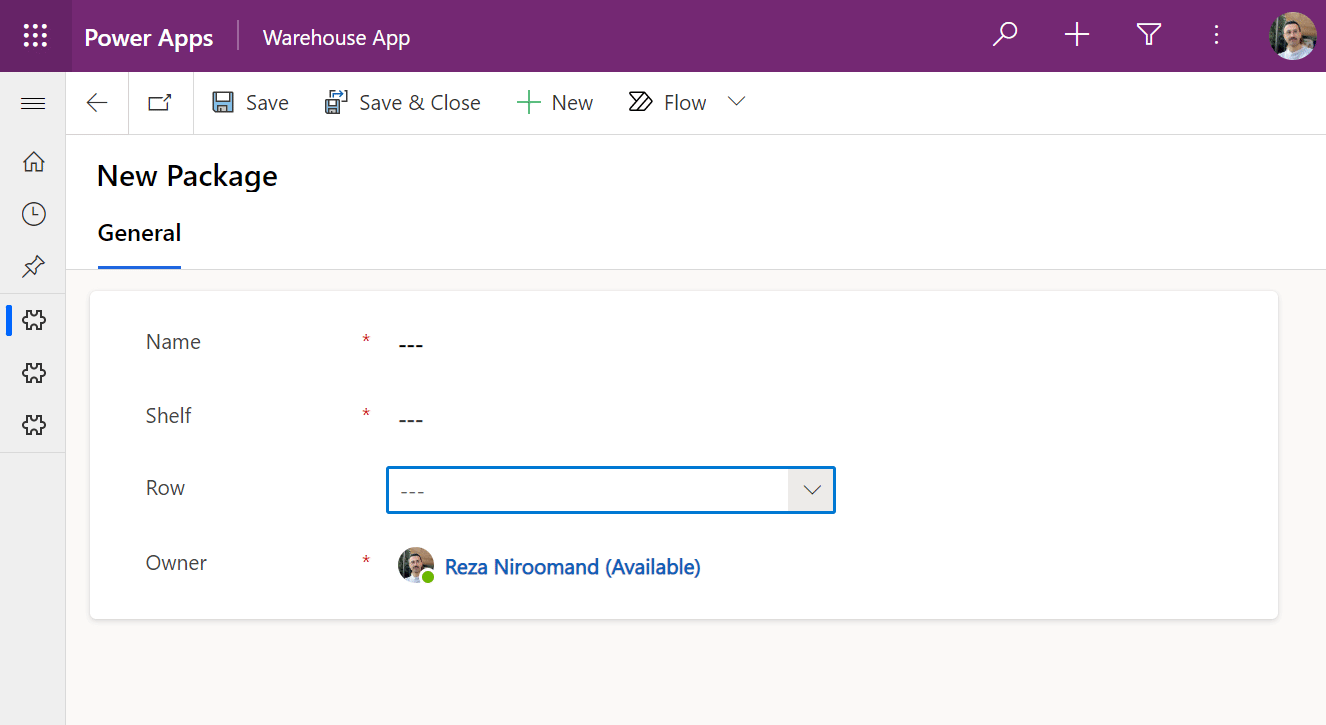Show Recent items clock icon
The image size is (1326, 725).
pos(34,213)
